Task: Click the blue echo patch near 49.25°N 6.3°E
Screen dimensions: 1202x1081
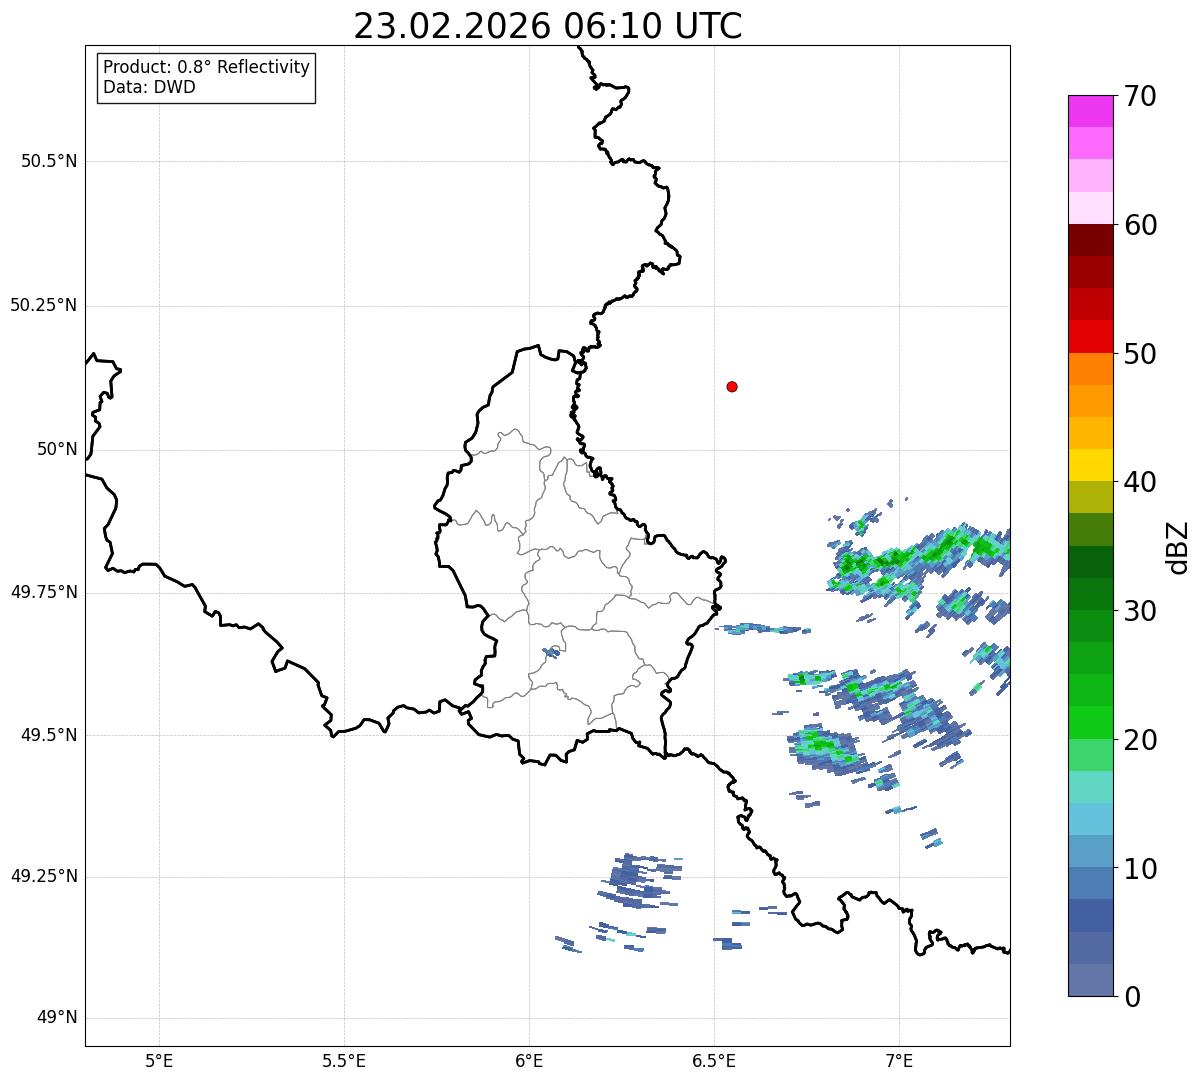Action: coord(640,880)
